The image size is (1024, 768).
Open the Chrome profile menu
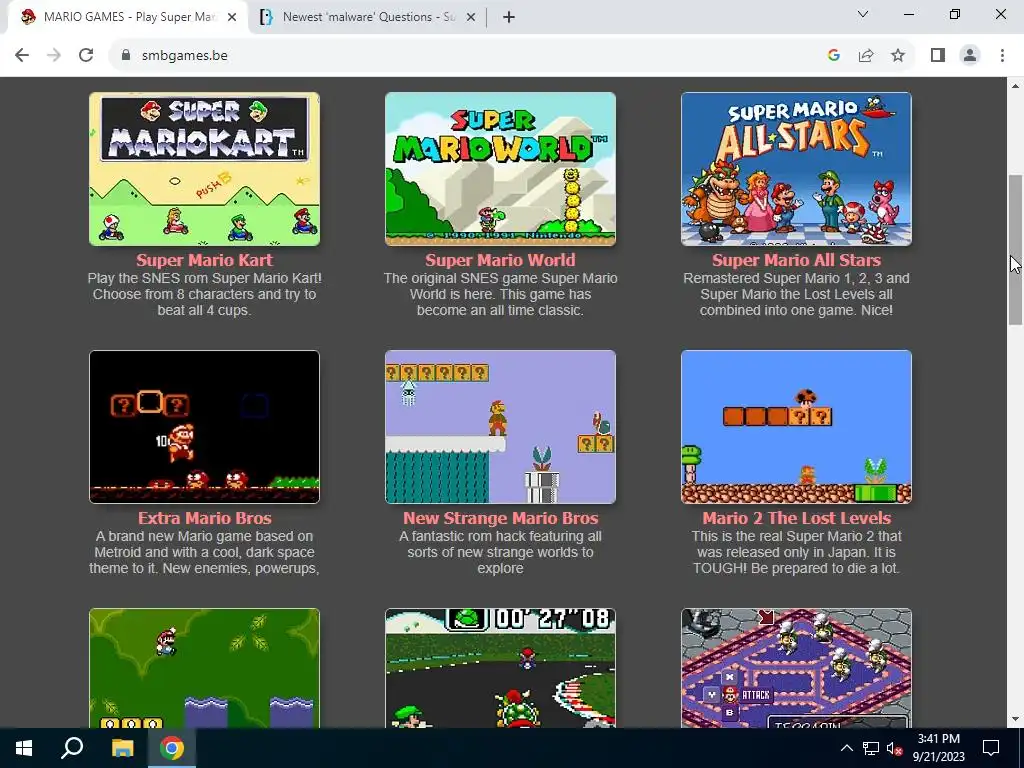coord(970,56)
